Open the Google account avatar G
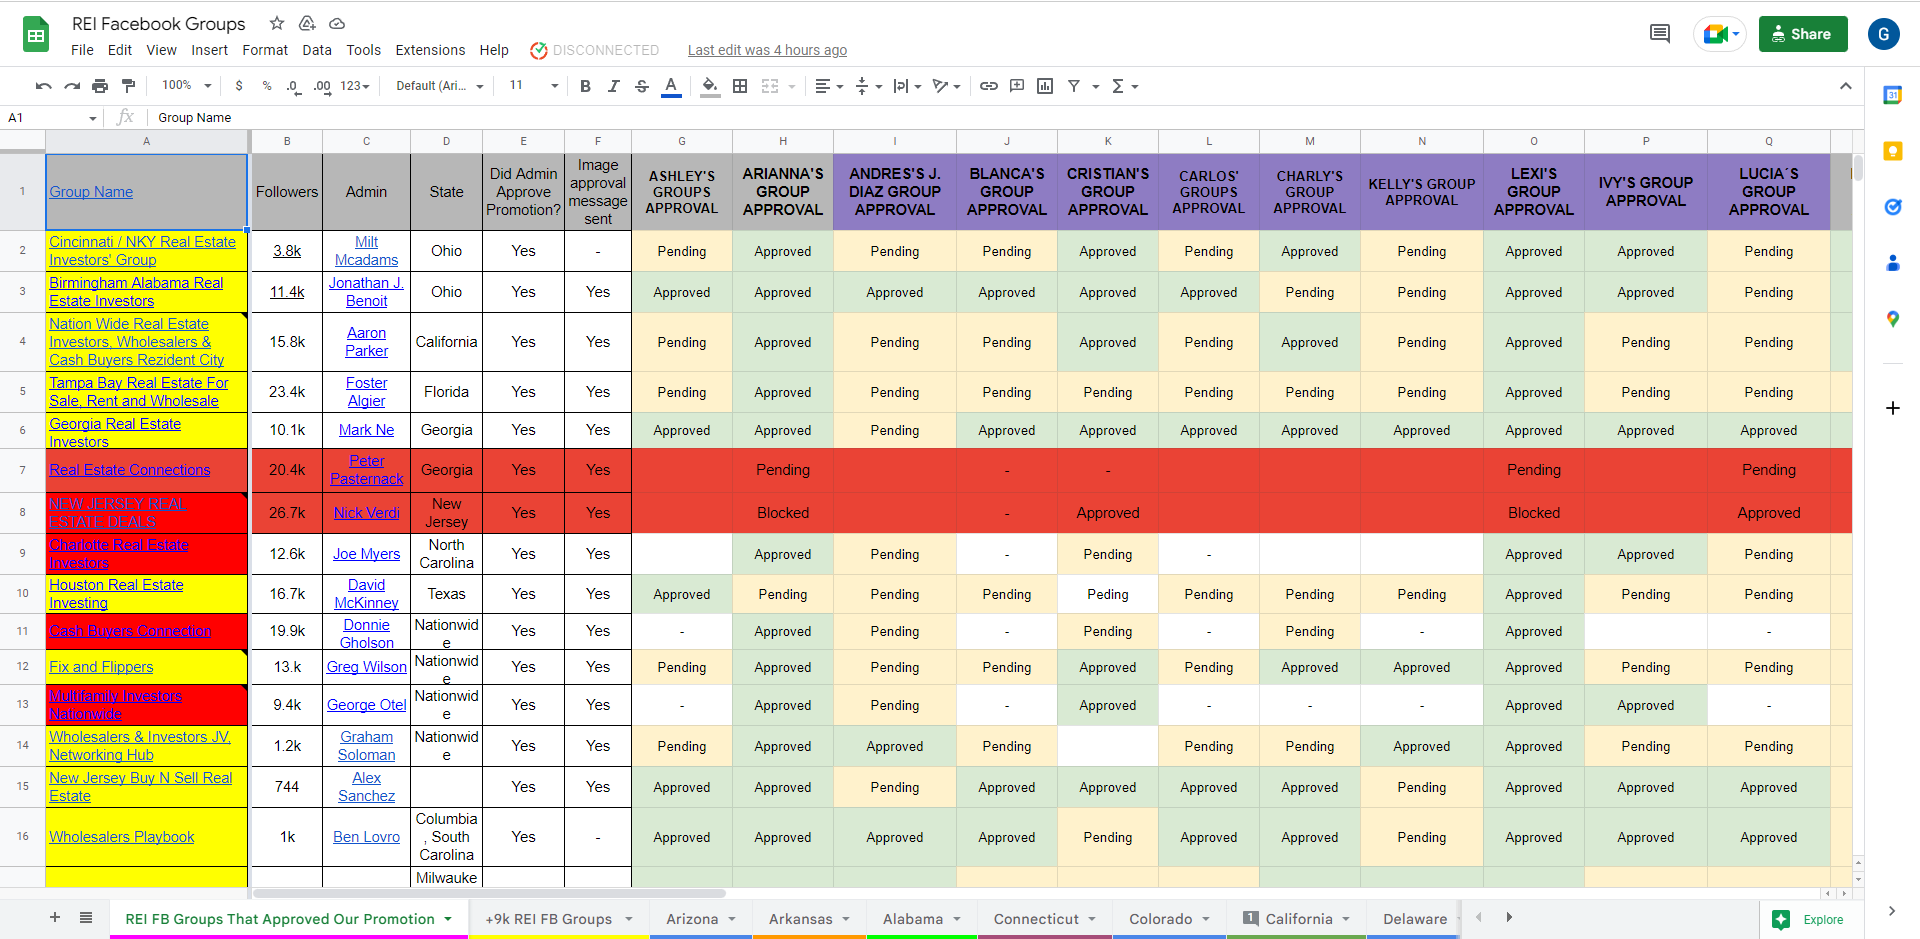1920x939 pixels. point(1884,34)
